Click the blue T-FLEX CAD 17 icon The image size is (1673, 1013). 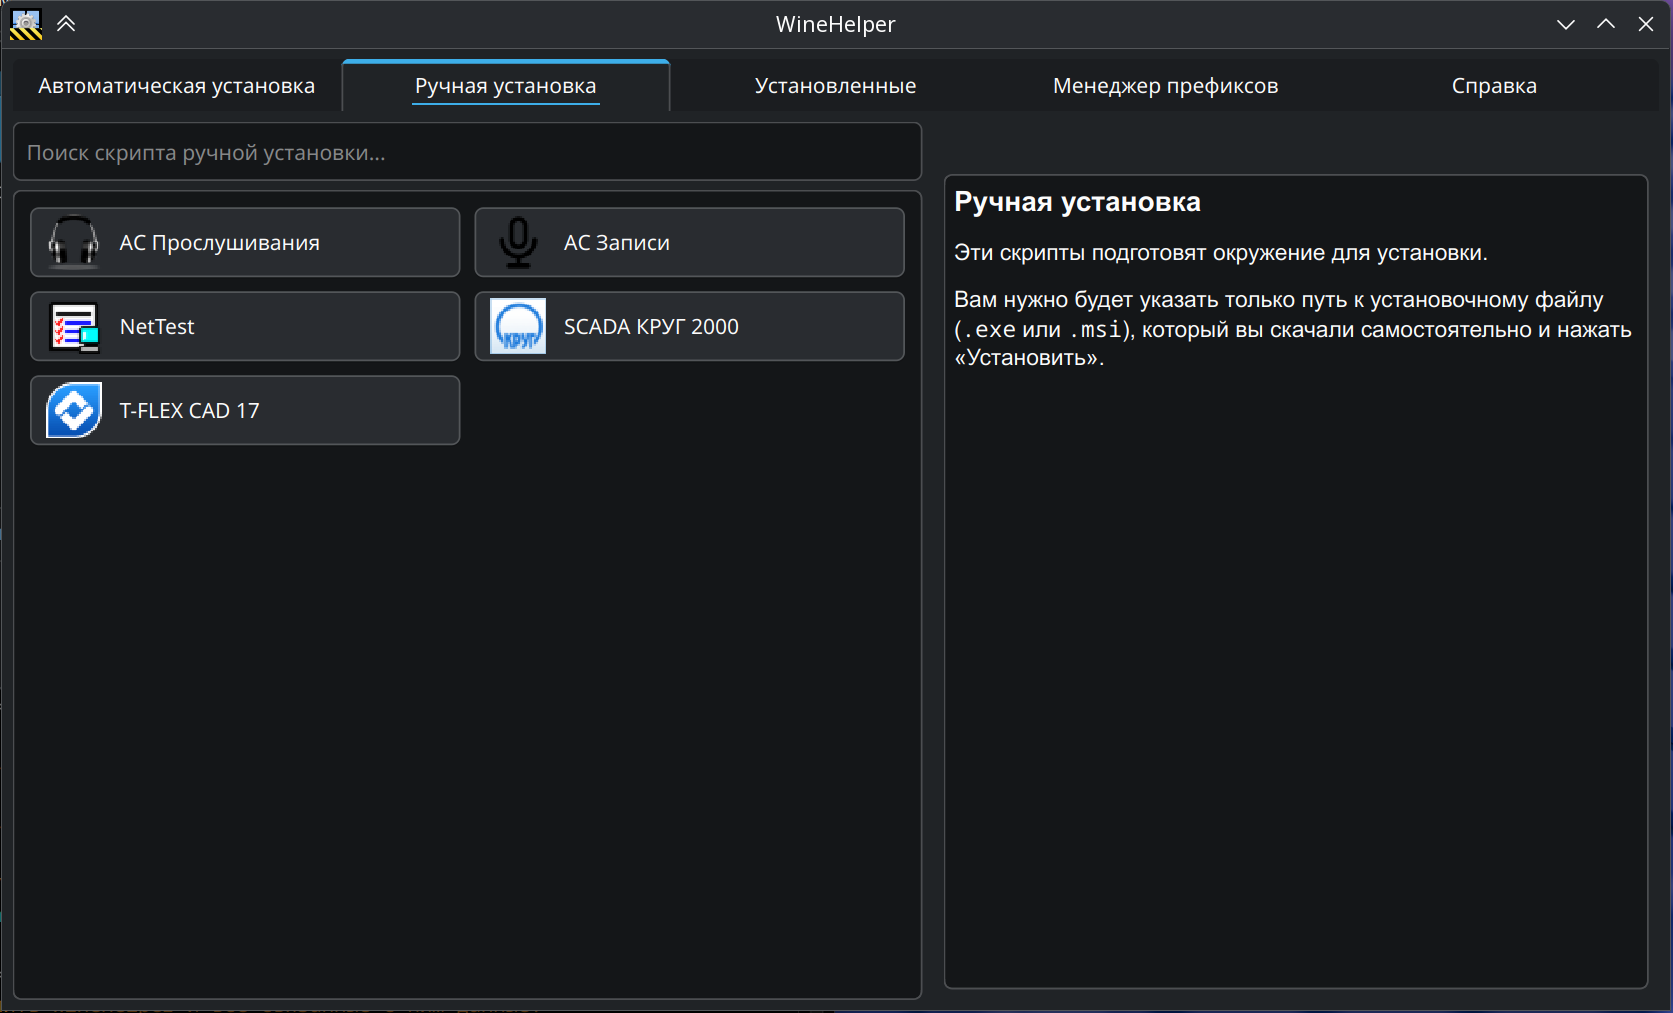click(x=74, y=410)
